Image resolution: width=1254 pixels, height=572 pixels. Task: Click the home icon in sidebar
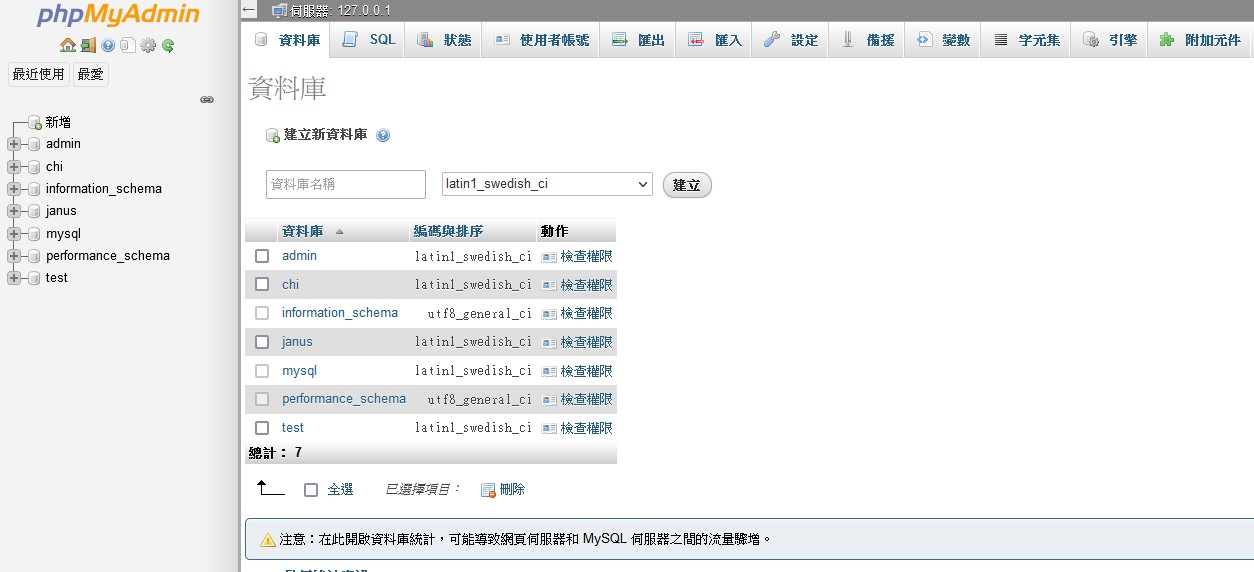[x=67, y=45]
